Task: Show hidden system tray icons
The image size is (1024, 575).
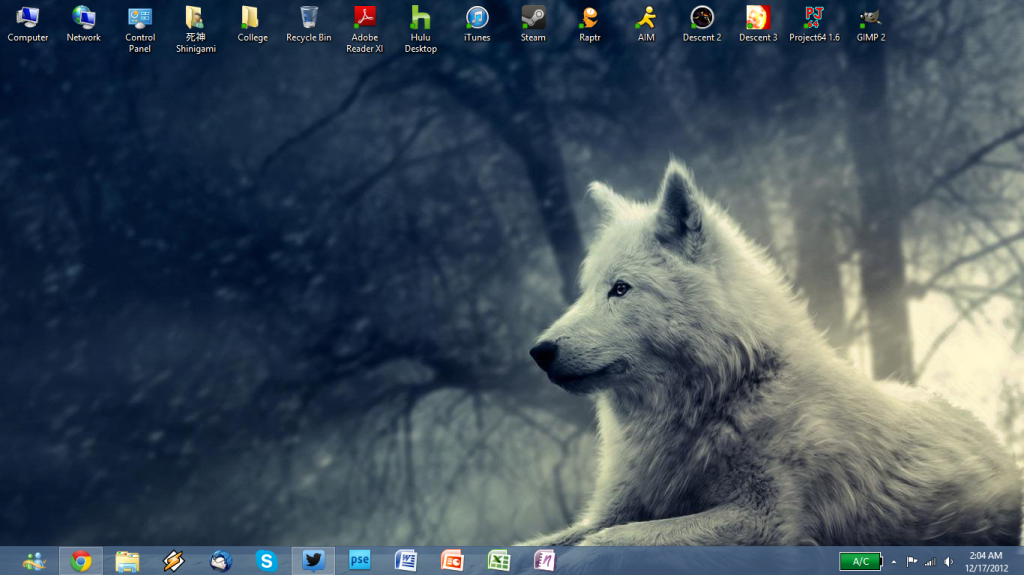Action: pos(894,561)
